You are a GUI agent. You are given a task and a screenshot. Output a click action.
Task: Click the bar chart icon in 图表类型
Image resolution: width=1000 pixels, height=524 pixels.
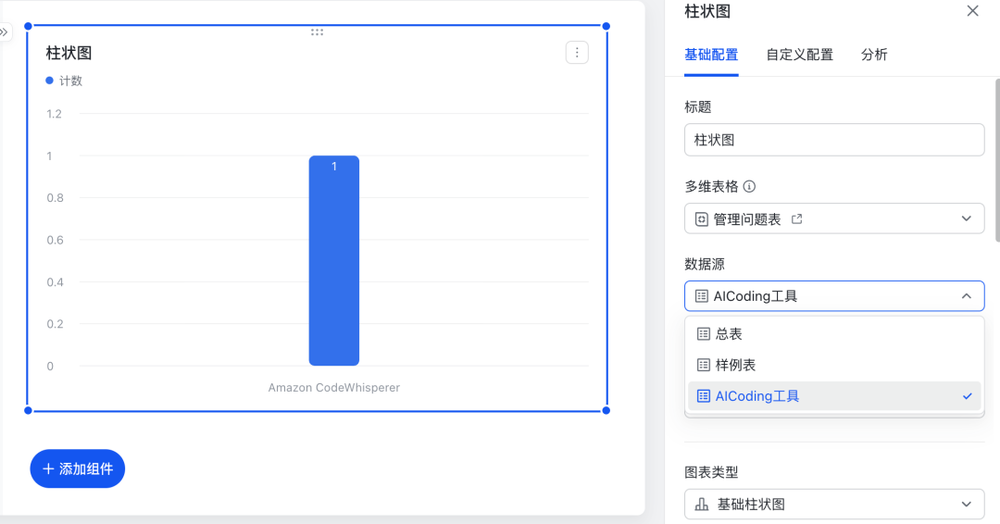coord(702,505)
